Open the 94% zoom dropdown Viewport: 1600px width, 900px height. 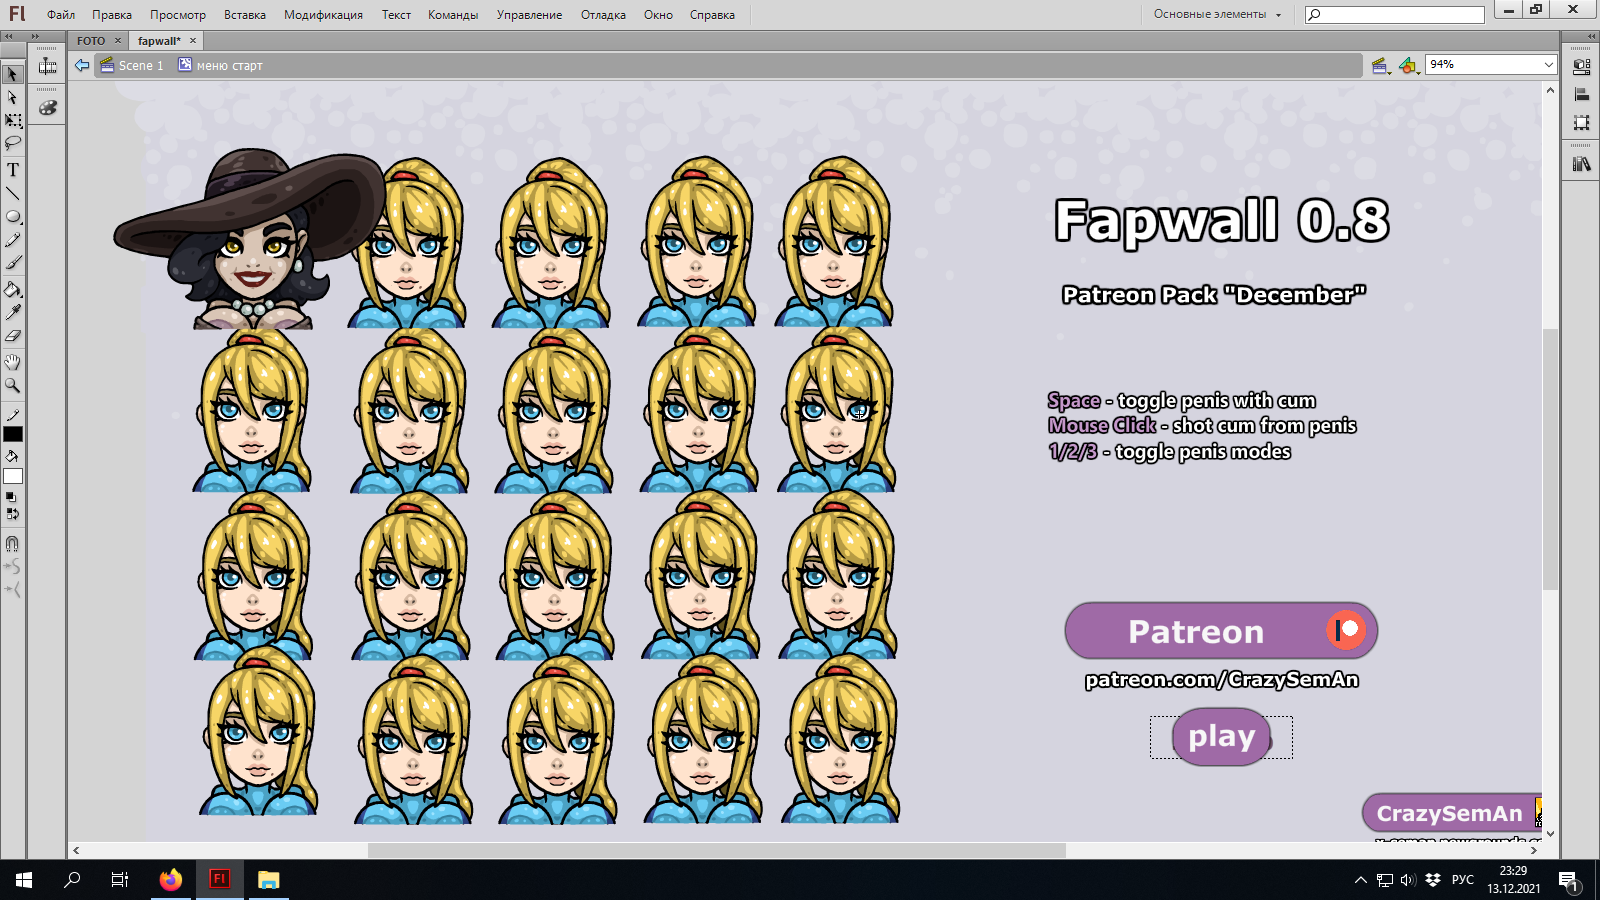pos(1548,64)
